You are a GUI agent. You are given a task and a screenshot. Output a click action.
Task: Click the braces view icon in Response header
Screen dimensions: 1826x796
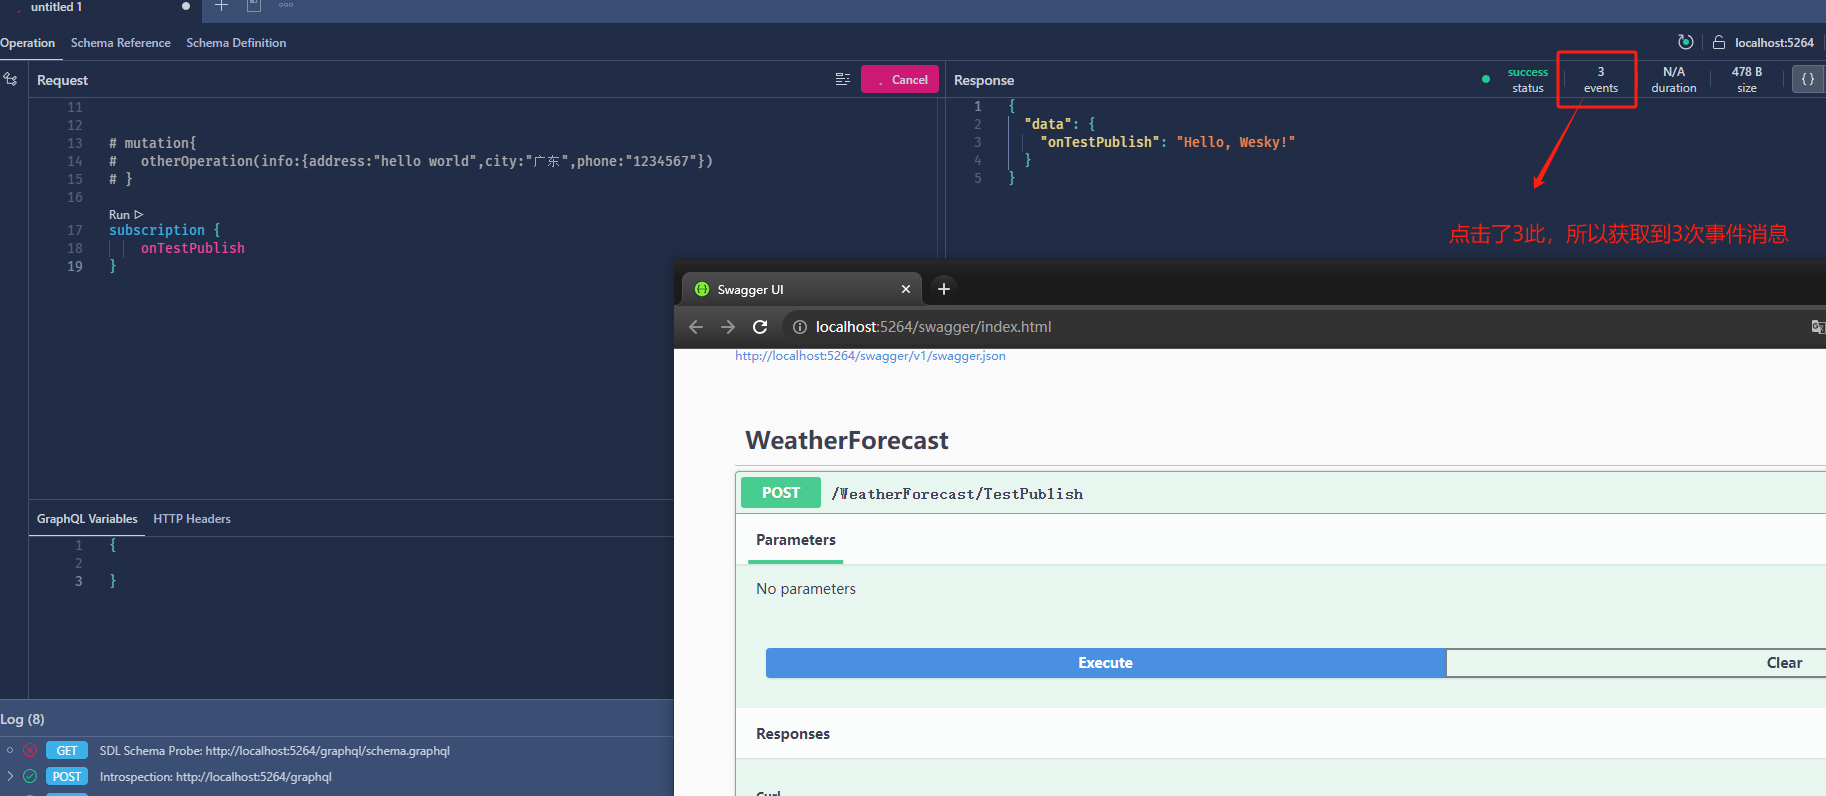1808,79
